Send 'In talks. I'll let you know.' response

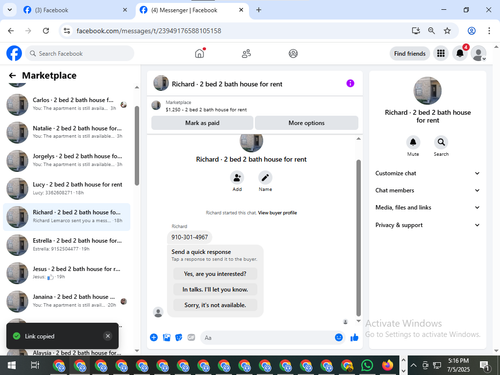215,289
